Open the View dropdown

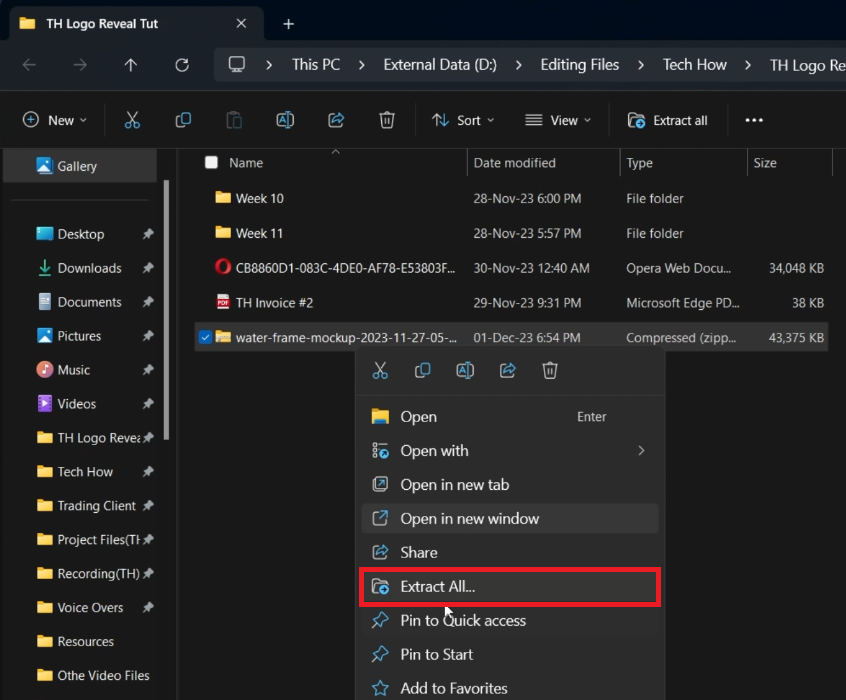coord(558,120)
